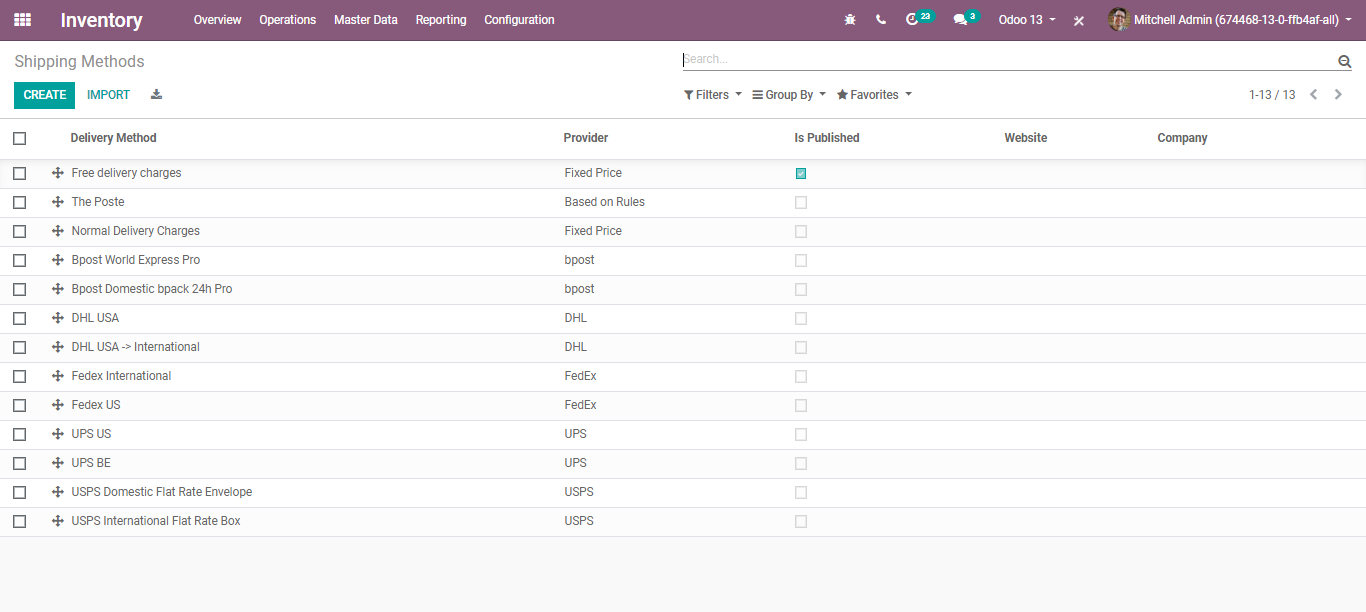Open the UPS US record
This screenshot has width=1366, height=612.
pyautogui.click(x=91, y=434)
